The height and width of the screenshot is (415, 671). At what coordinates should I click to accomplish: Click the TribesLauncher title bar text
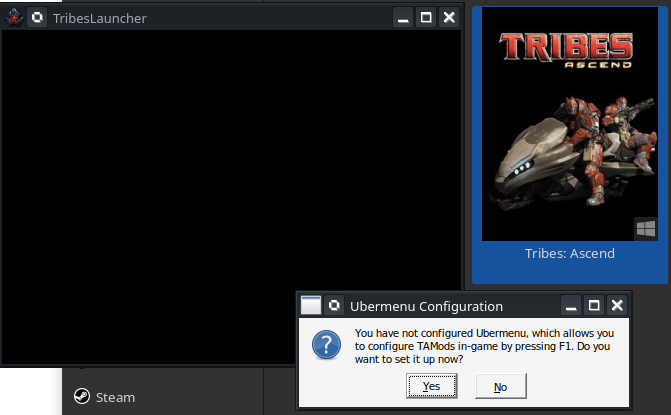point(100,18)
